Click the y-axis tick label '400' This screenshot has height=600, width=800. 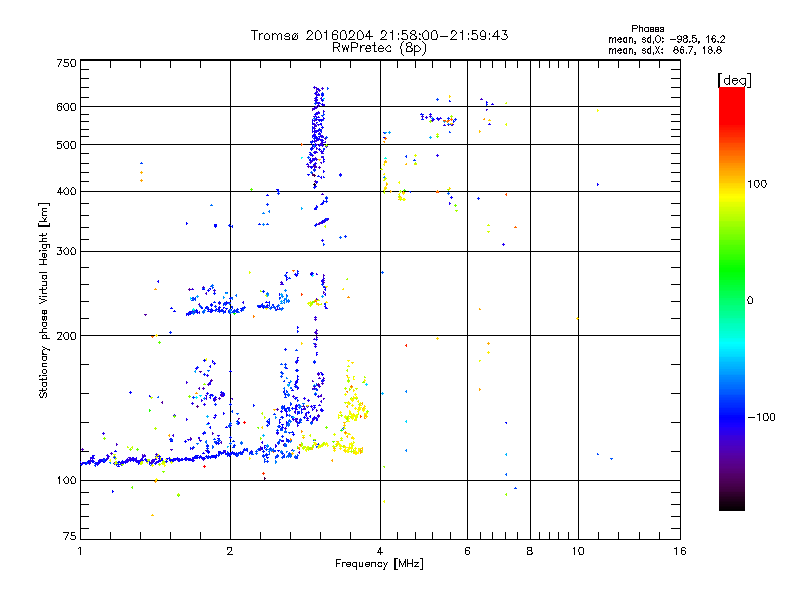tap(66, 192)
